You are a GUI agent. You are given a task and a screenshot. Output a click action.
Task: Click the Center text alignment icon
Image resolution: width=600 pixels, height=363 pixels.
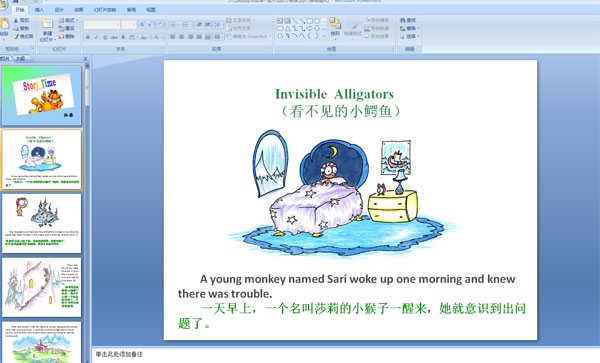tap(181, 37)
